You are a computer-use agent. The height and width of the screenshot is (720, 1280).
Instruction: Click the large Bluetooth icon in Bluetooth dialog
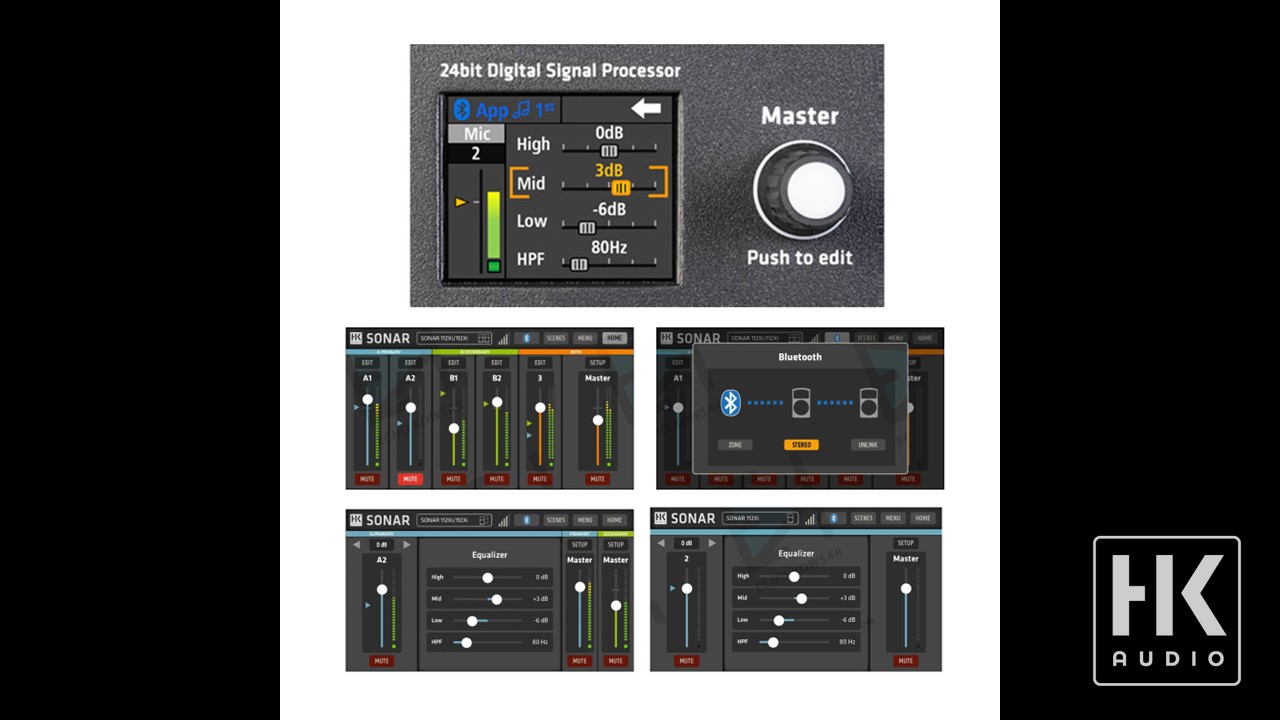point(731,403)
